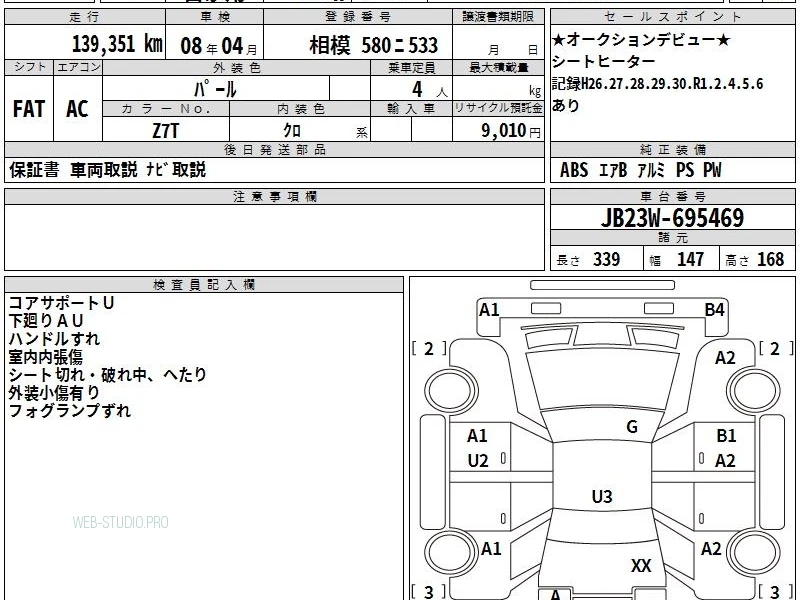Click the inspector note "コアサポートU"
Image resolution: width=800 pixels, height=600 pixels.
coord(61,303)
